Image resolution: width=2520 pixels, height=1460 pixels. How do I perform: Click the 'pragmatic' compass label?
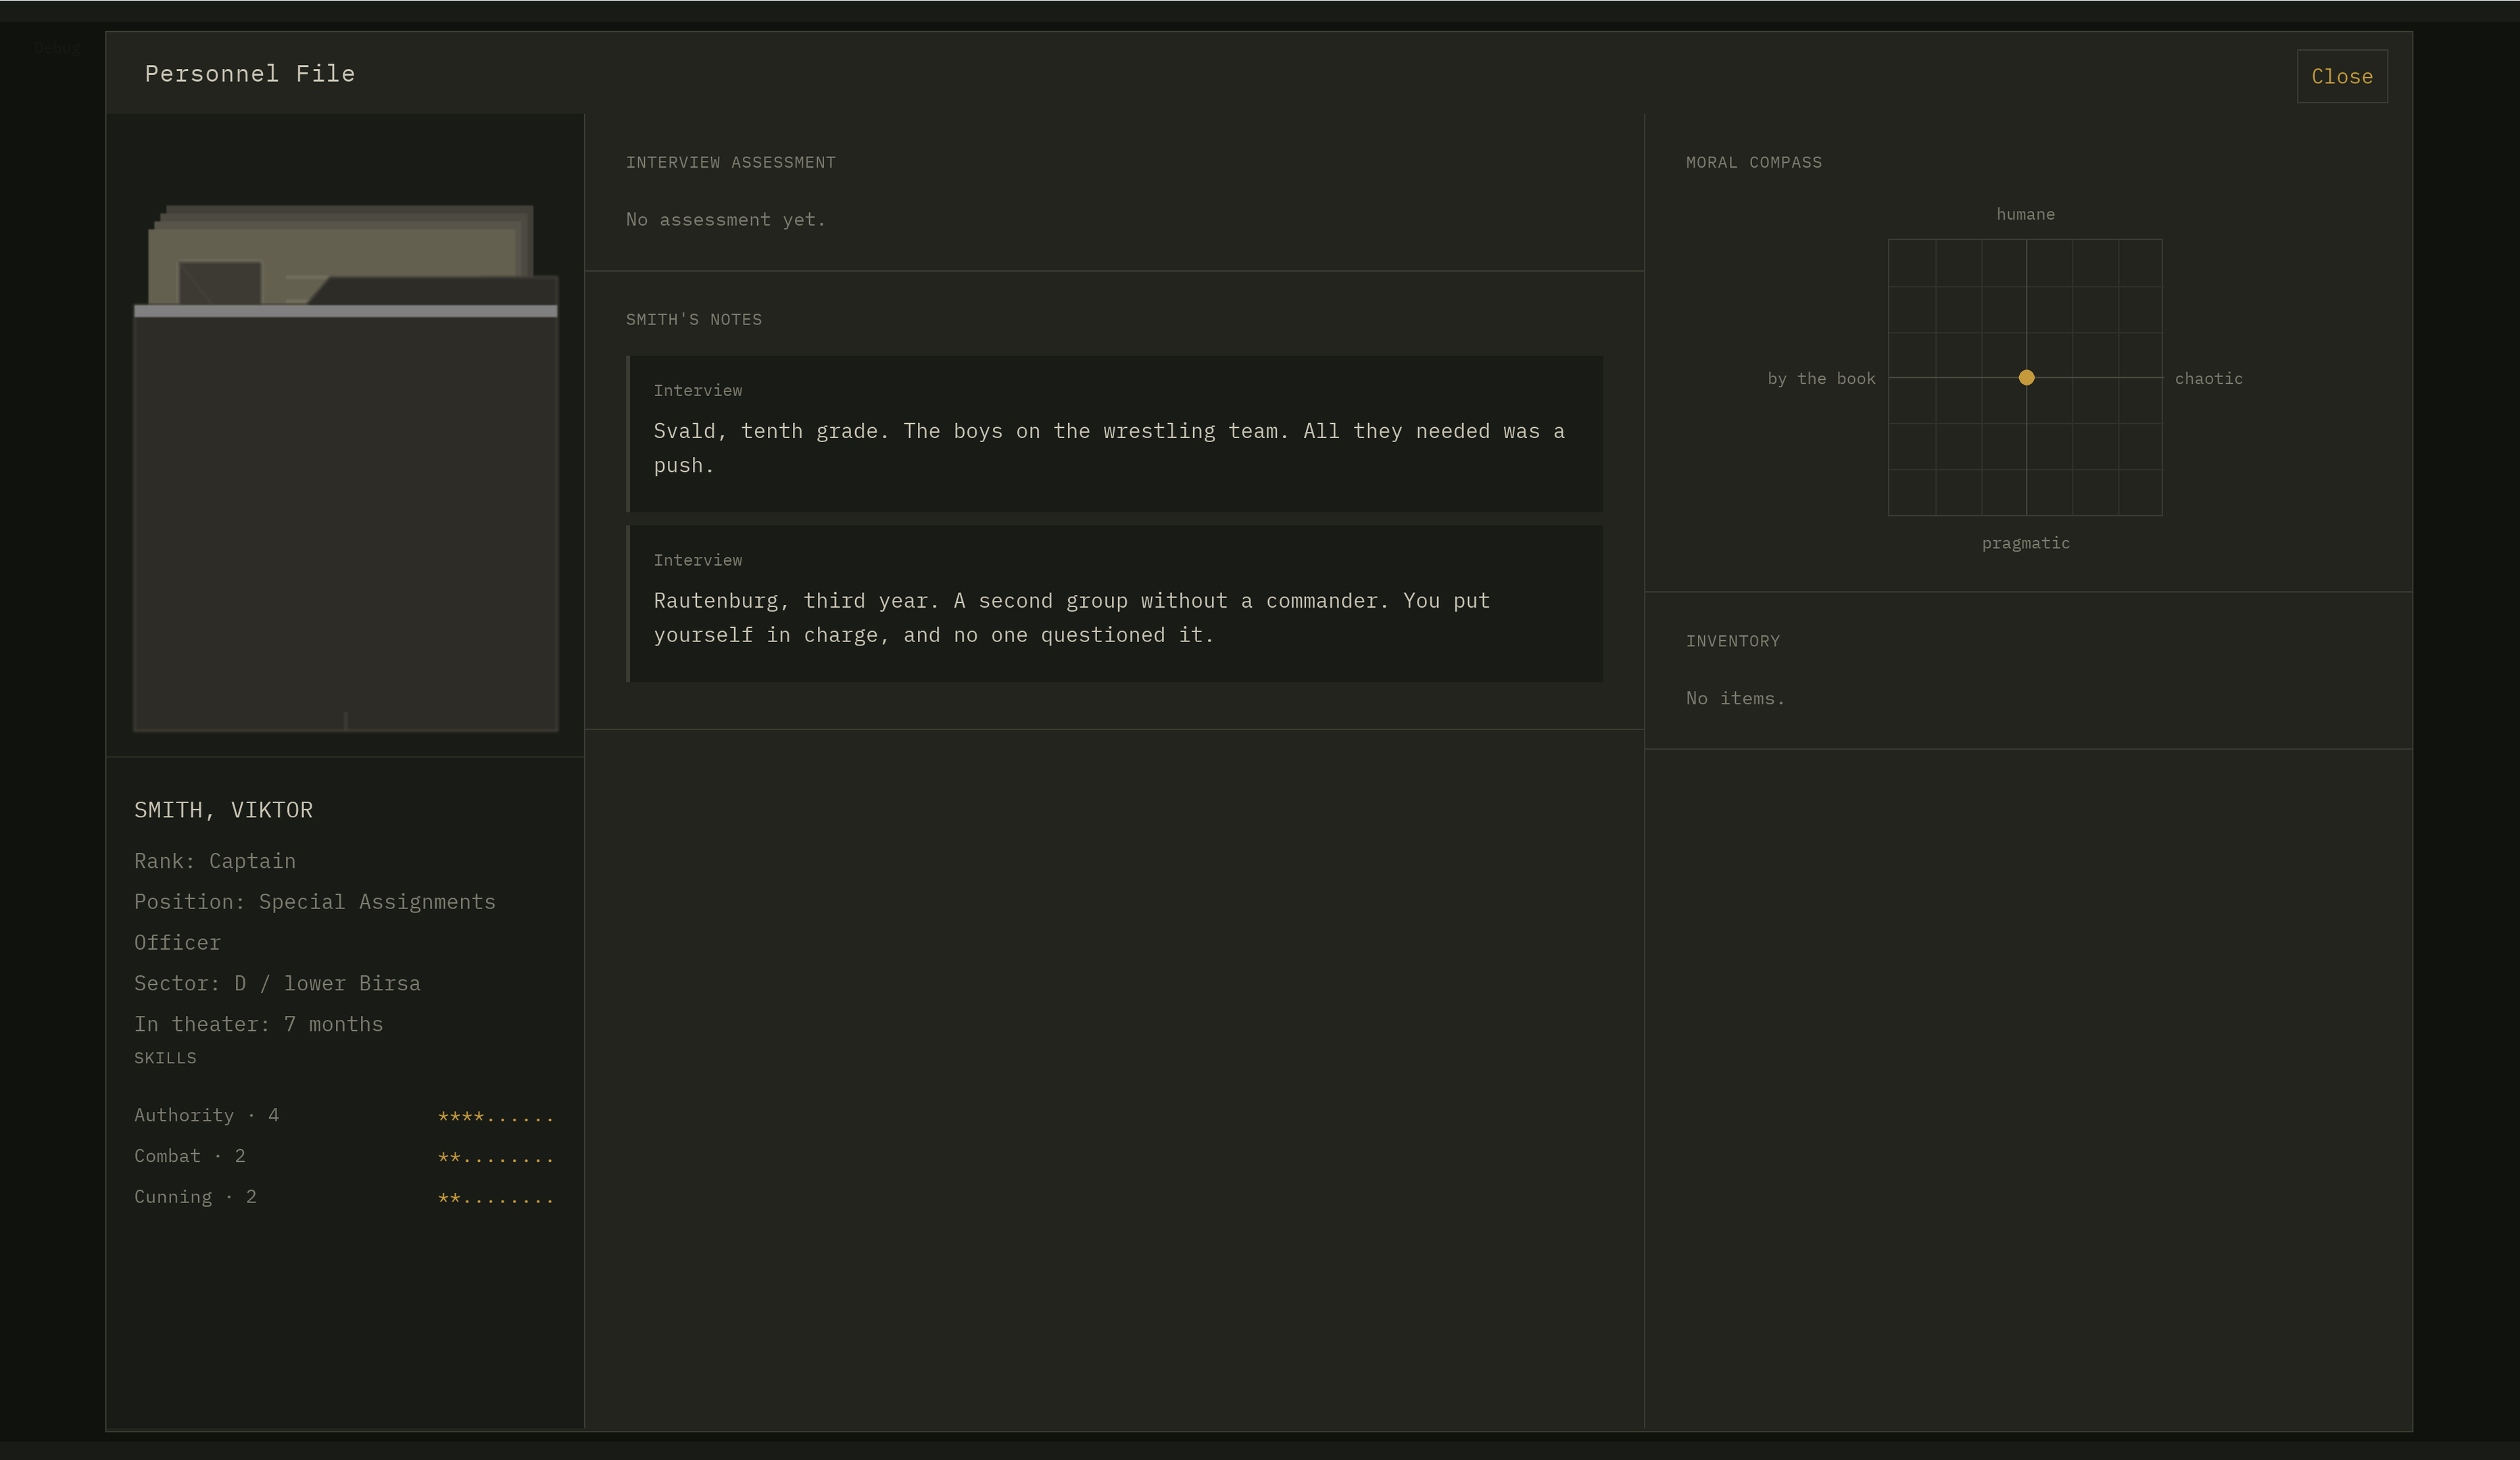(x=2025, y=543)
